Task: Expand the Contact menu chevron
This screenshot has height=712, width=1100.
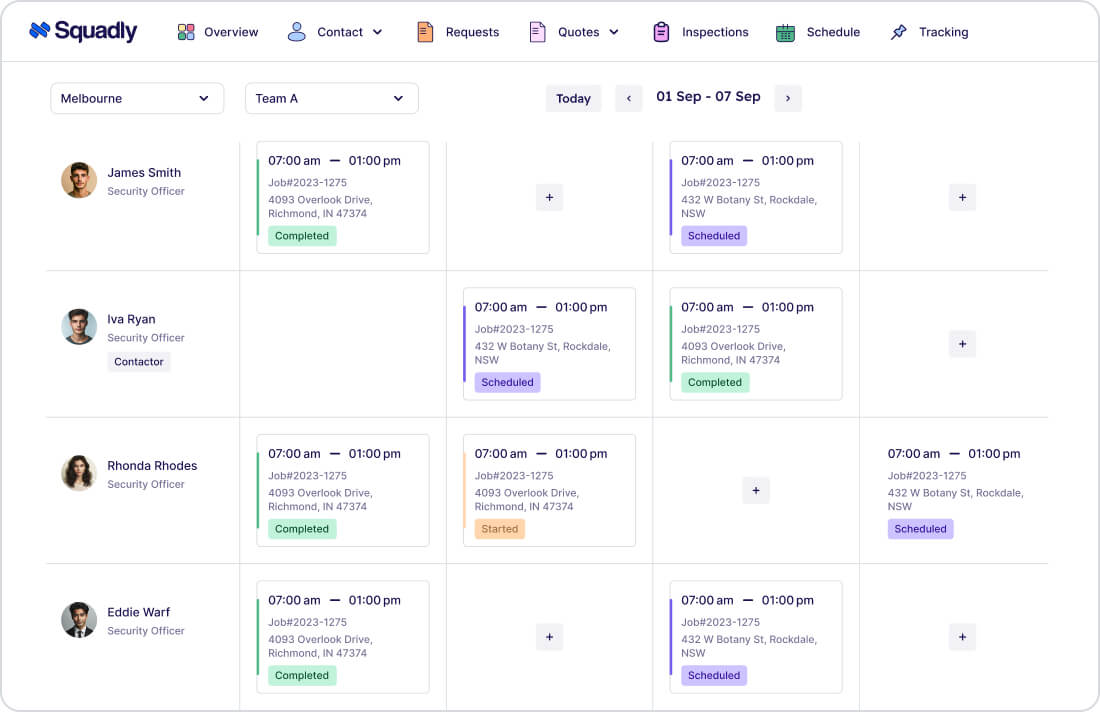Action: coord(377,32)
